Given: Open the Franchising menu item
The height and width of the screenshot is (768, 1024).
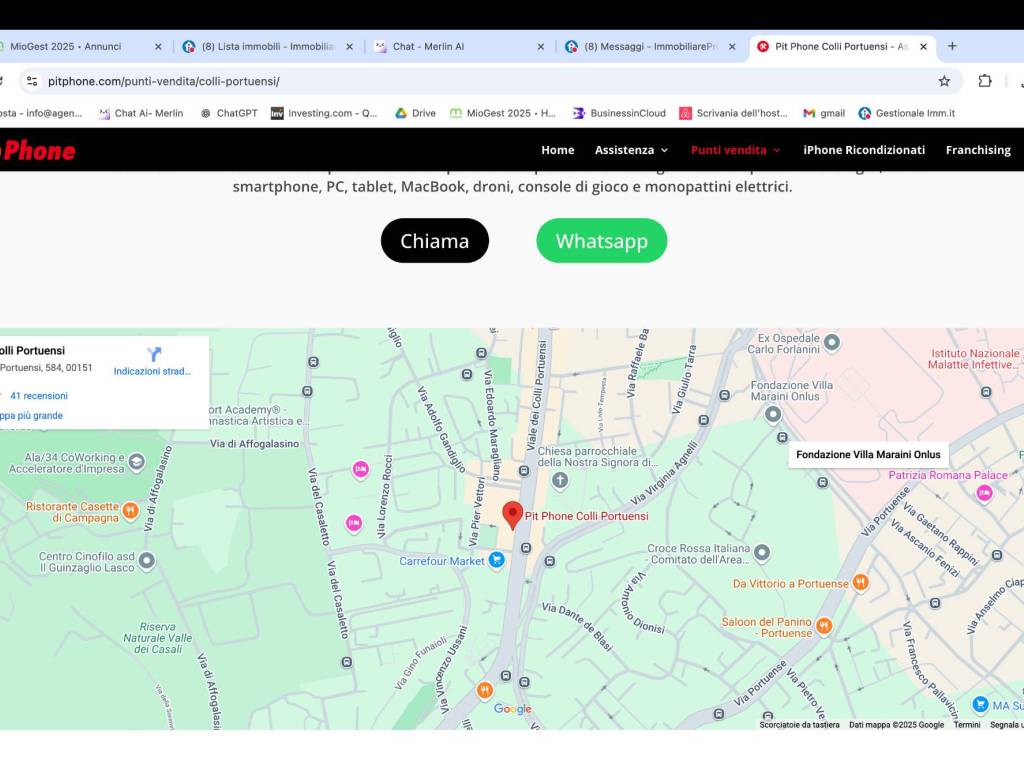Looking at the screenshot, I should click(978, 150).
